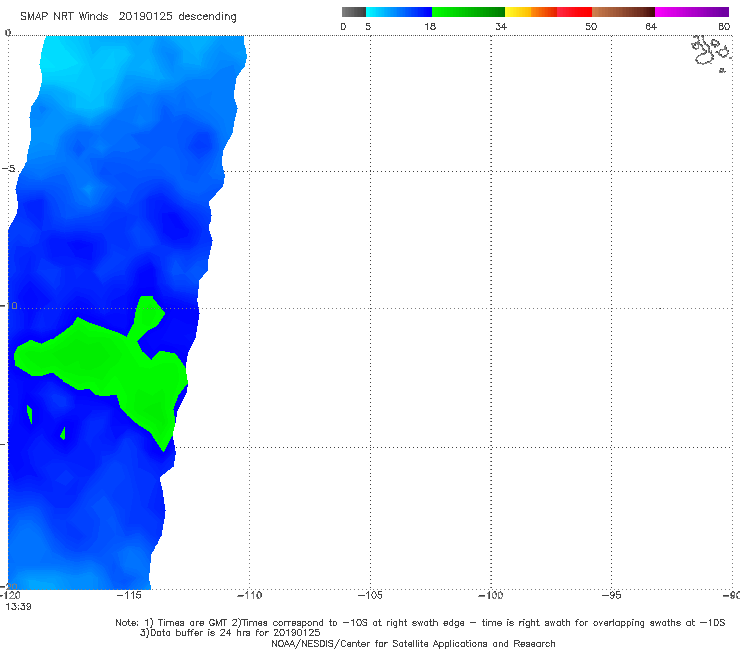Click the 'SMAP NRT Winds 20190125 descending' title

pyautogui.click(x=128, y=17)
